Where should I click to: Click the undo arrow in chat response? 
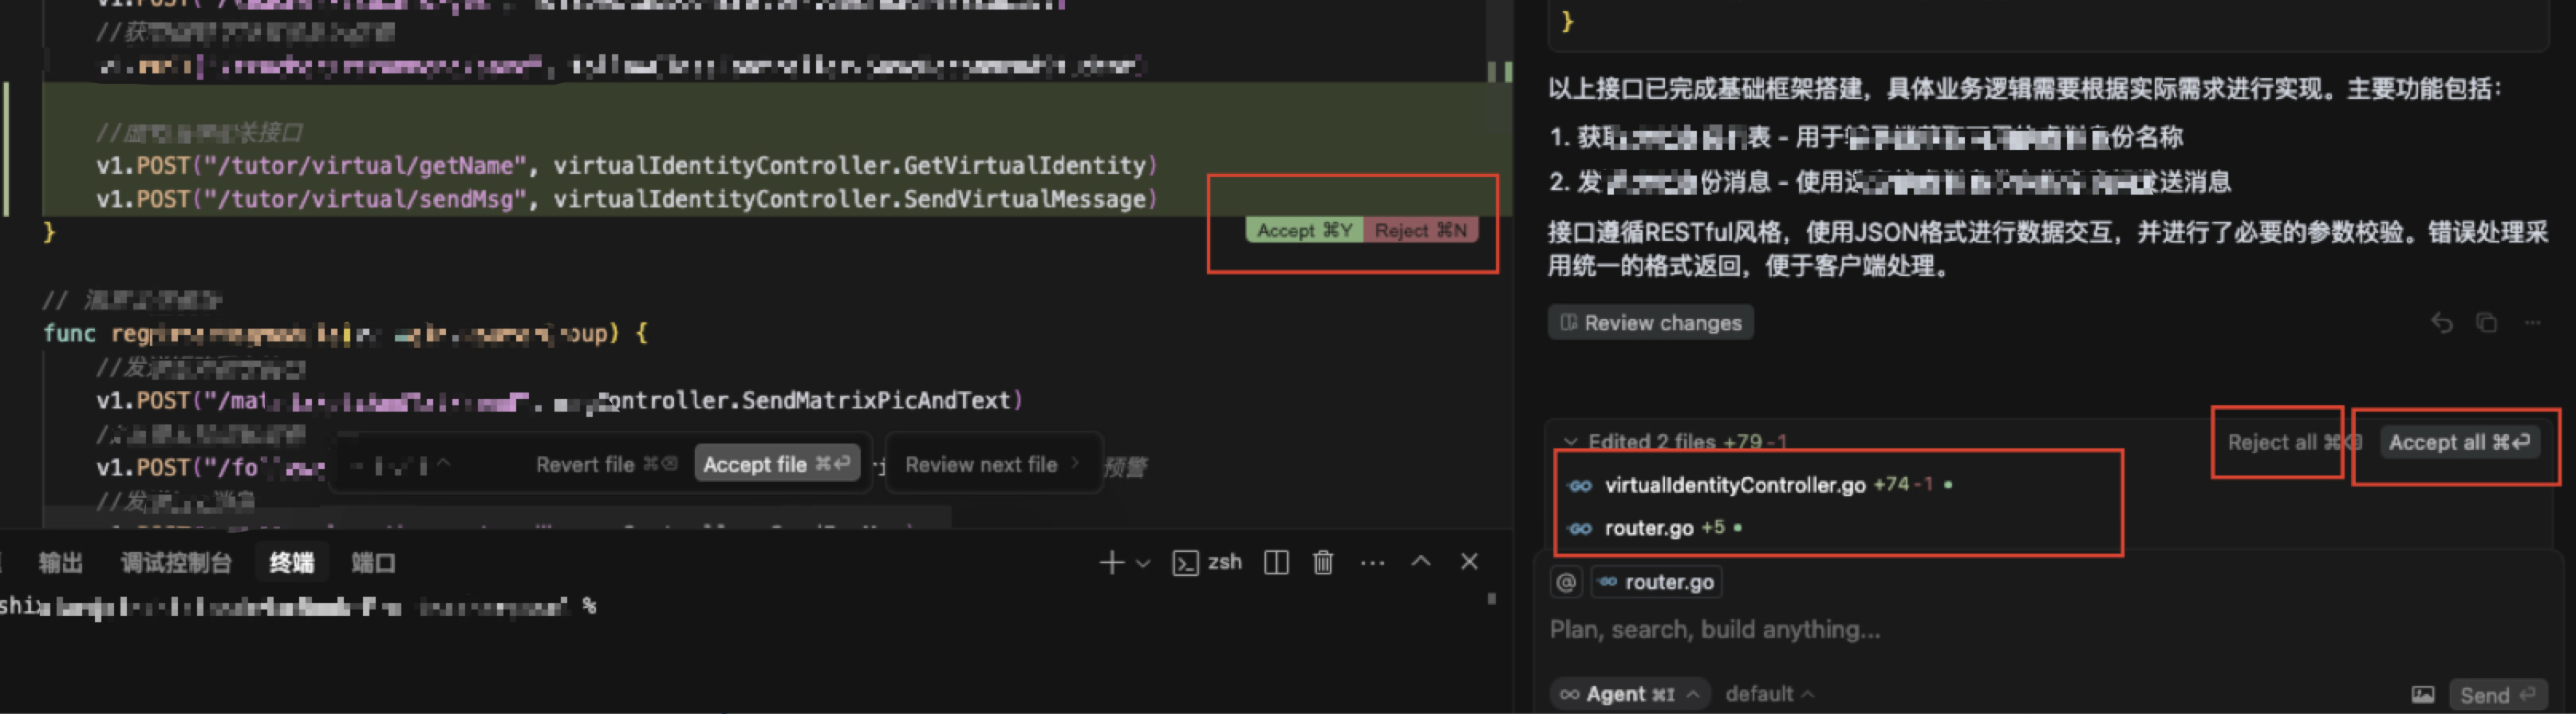coord(2441,323)
